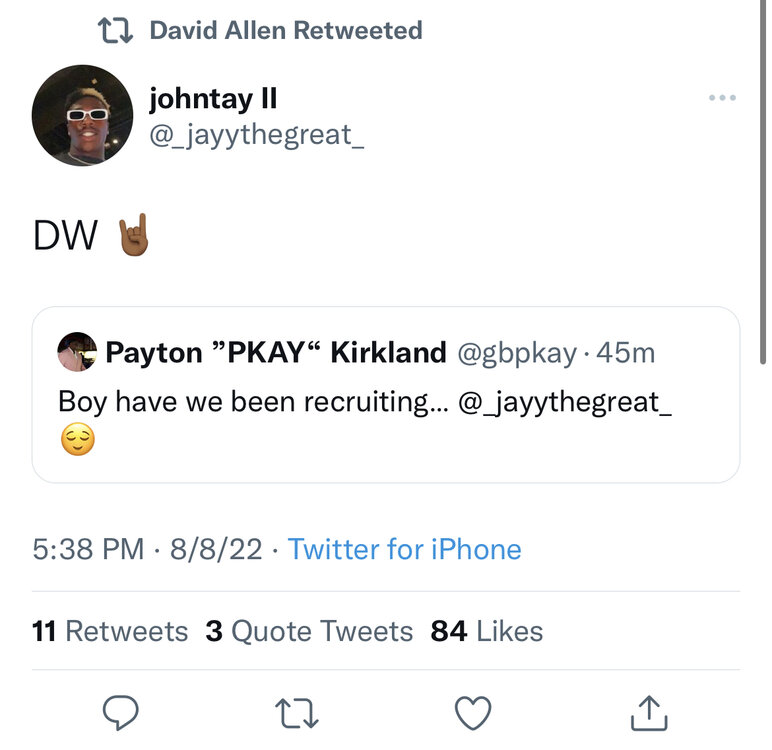
Task: Open the johntay II display name
Action: pos(213,99)
